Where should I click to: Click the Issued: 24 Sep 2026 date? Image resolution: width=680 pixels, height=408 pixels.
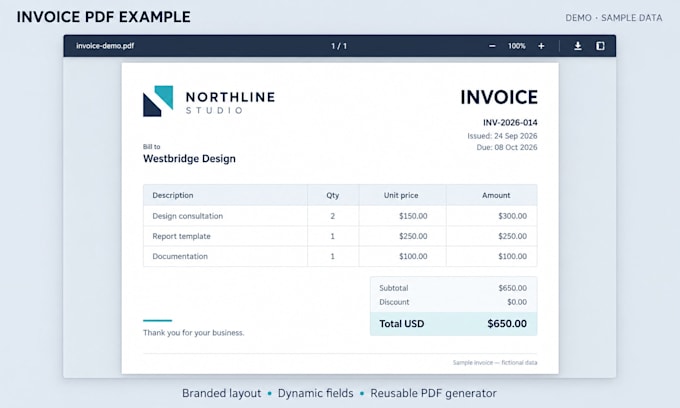pos(502,136)
